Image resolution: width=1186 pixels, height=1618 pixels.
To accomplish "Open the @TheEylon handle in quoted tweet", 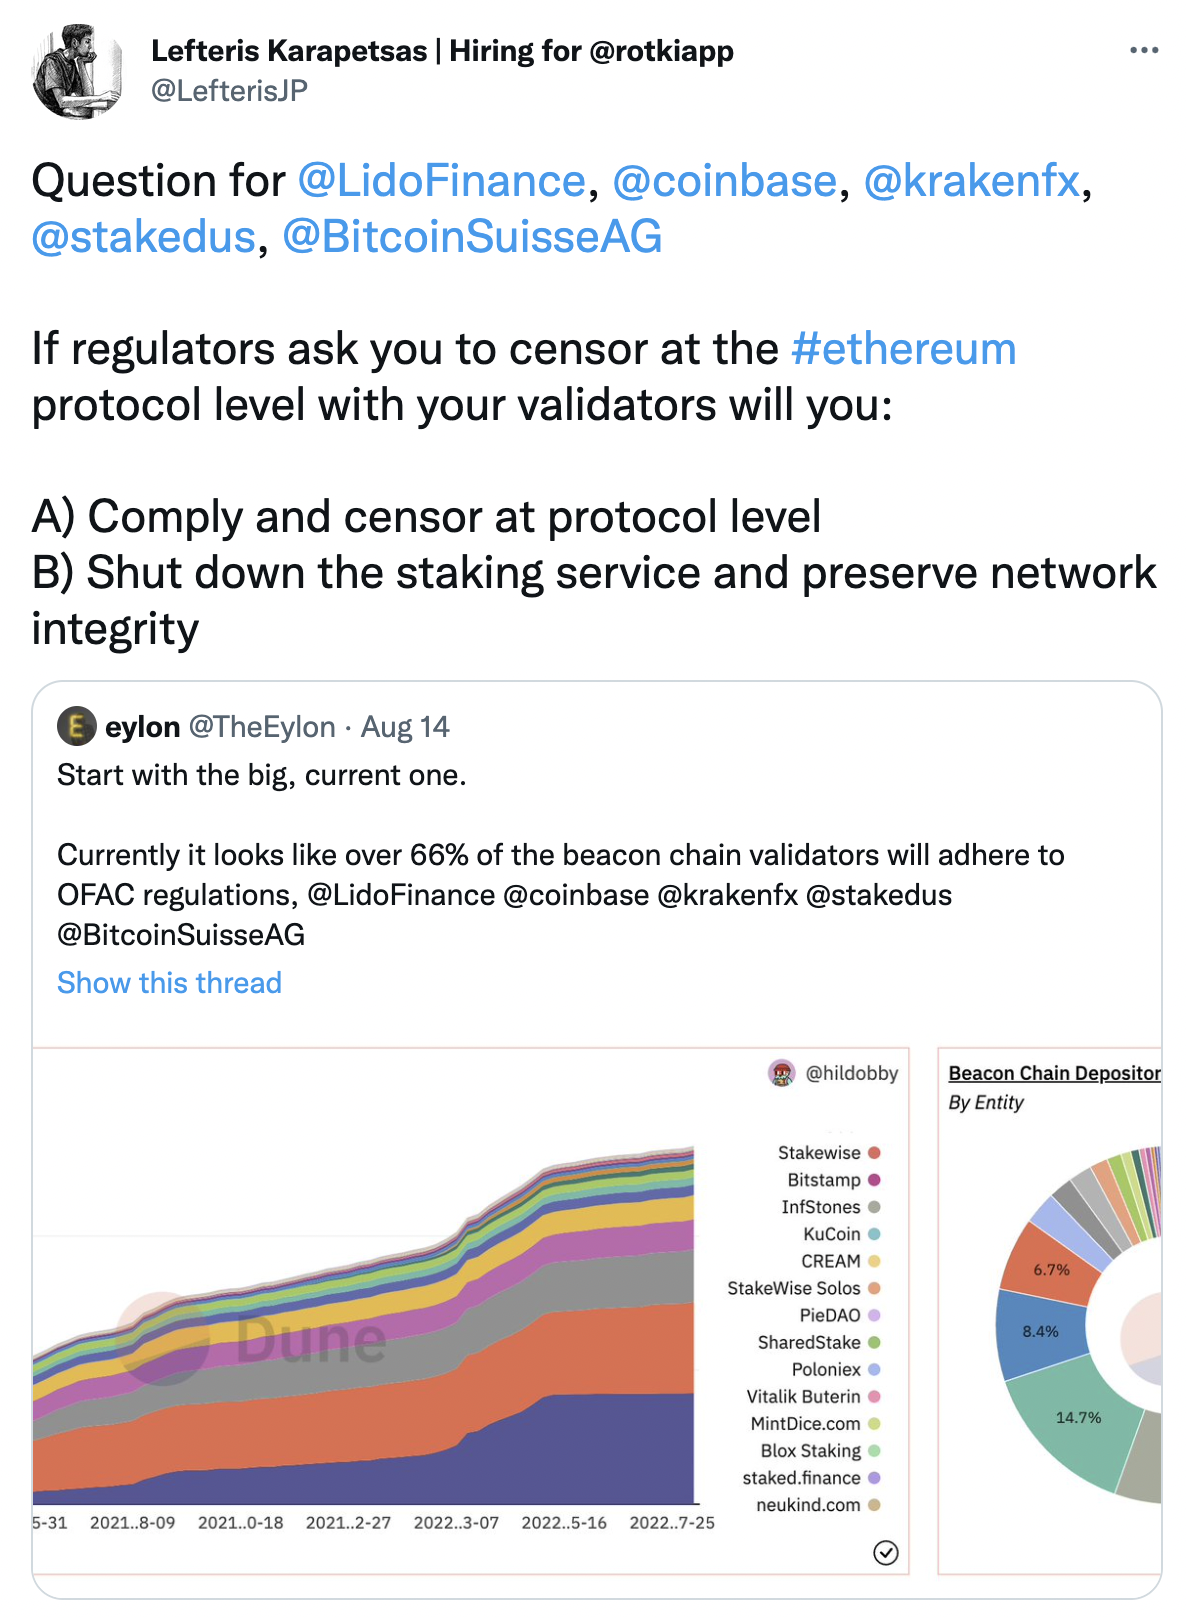I will pyautogui.click(x=262, y=727).
